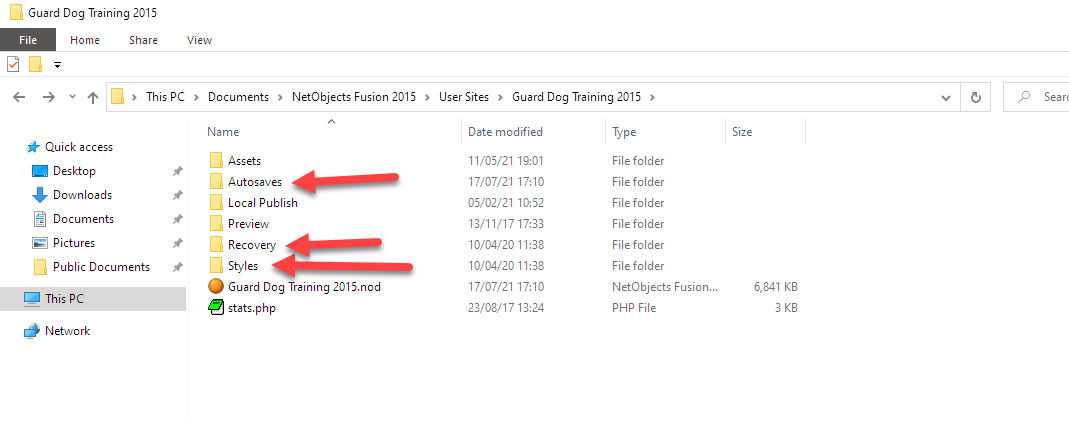Viewport: 1069px width, 421px height.
Task: Select Desktop in the navigation pane
Action: tap(74, 171)
